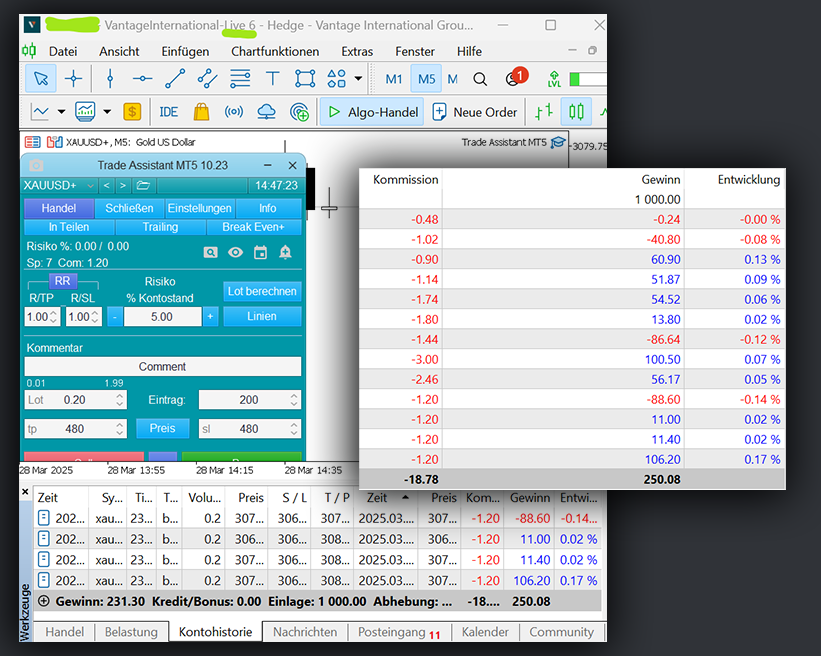The width and height of the screenshot is (821, 656).
Task: Toggle the RR mode button
Action: pyautogui.click(x=62, y=281)
